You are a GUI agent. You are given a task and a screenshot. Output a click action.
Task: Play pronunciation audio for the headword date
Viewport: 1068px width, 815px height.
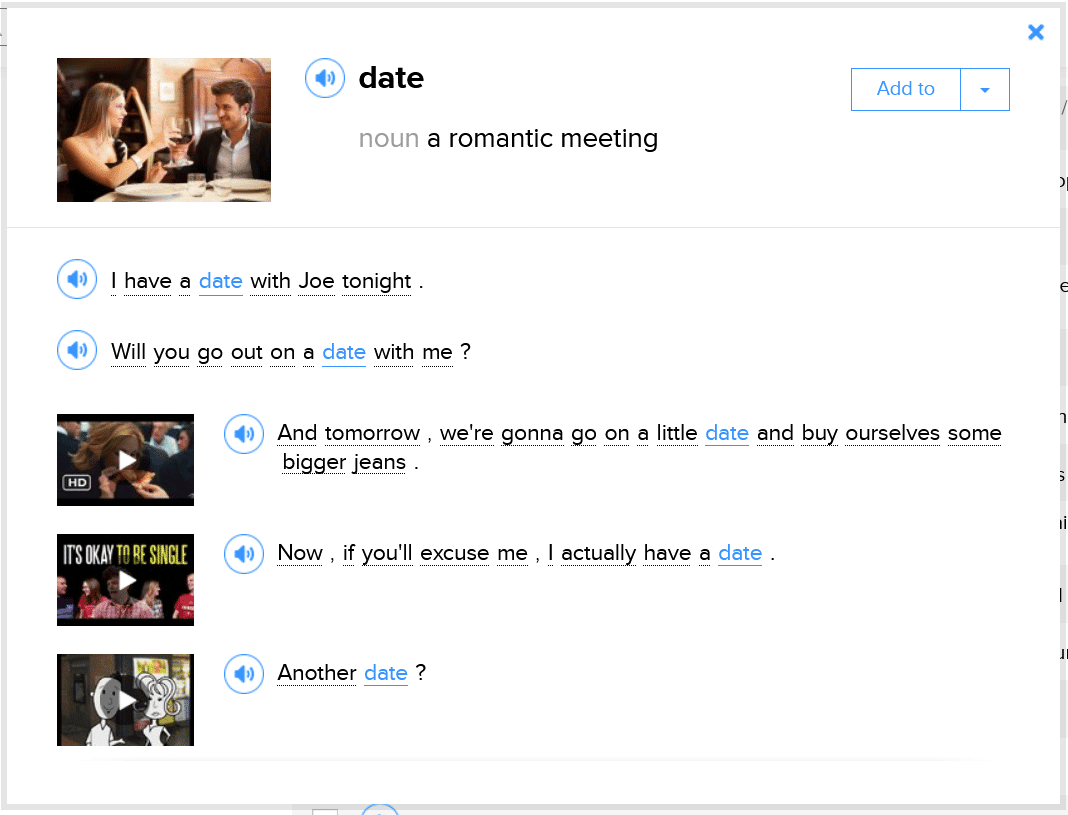point(325,78)
